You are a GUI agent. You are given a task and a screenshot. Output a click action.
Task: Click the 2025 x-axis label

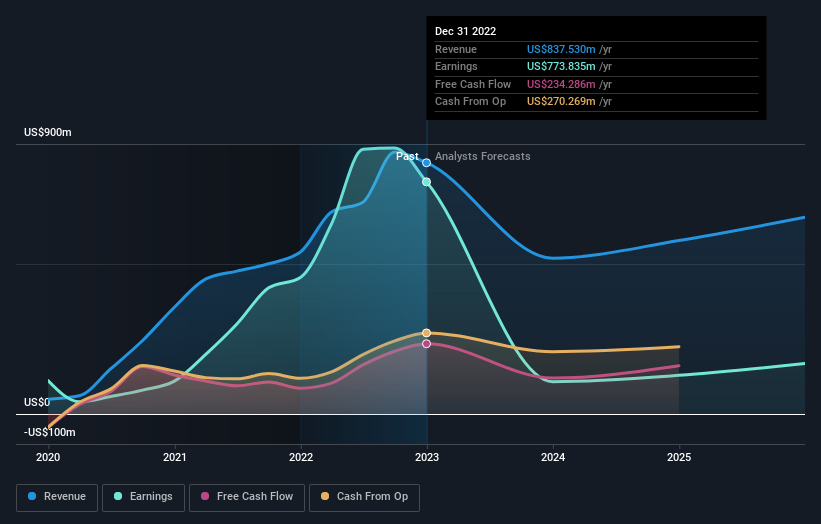click(679, 458)
